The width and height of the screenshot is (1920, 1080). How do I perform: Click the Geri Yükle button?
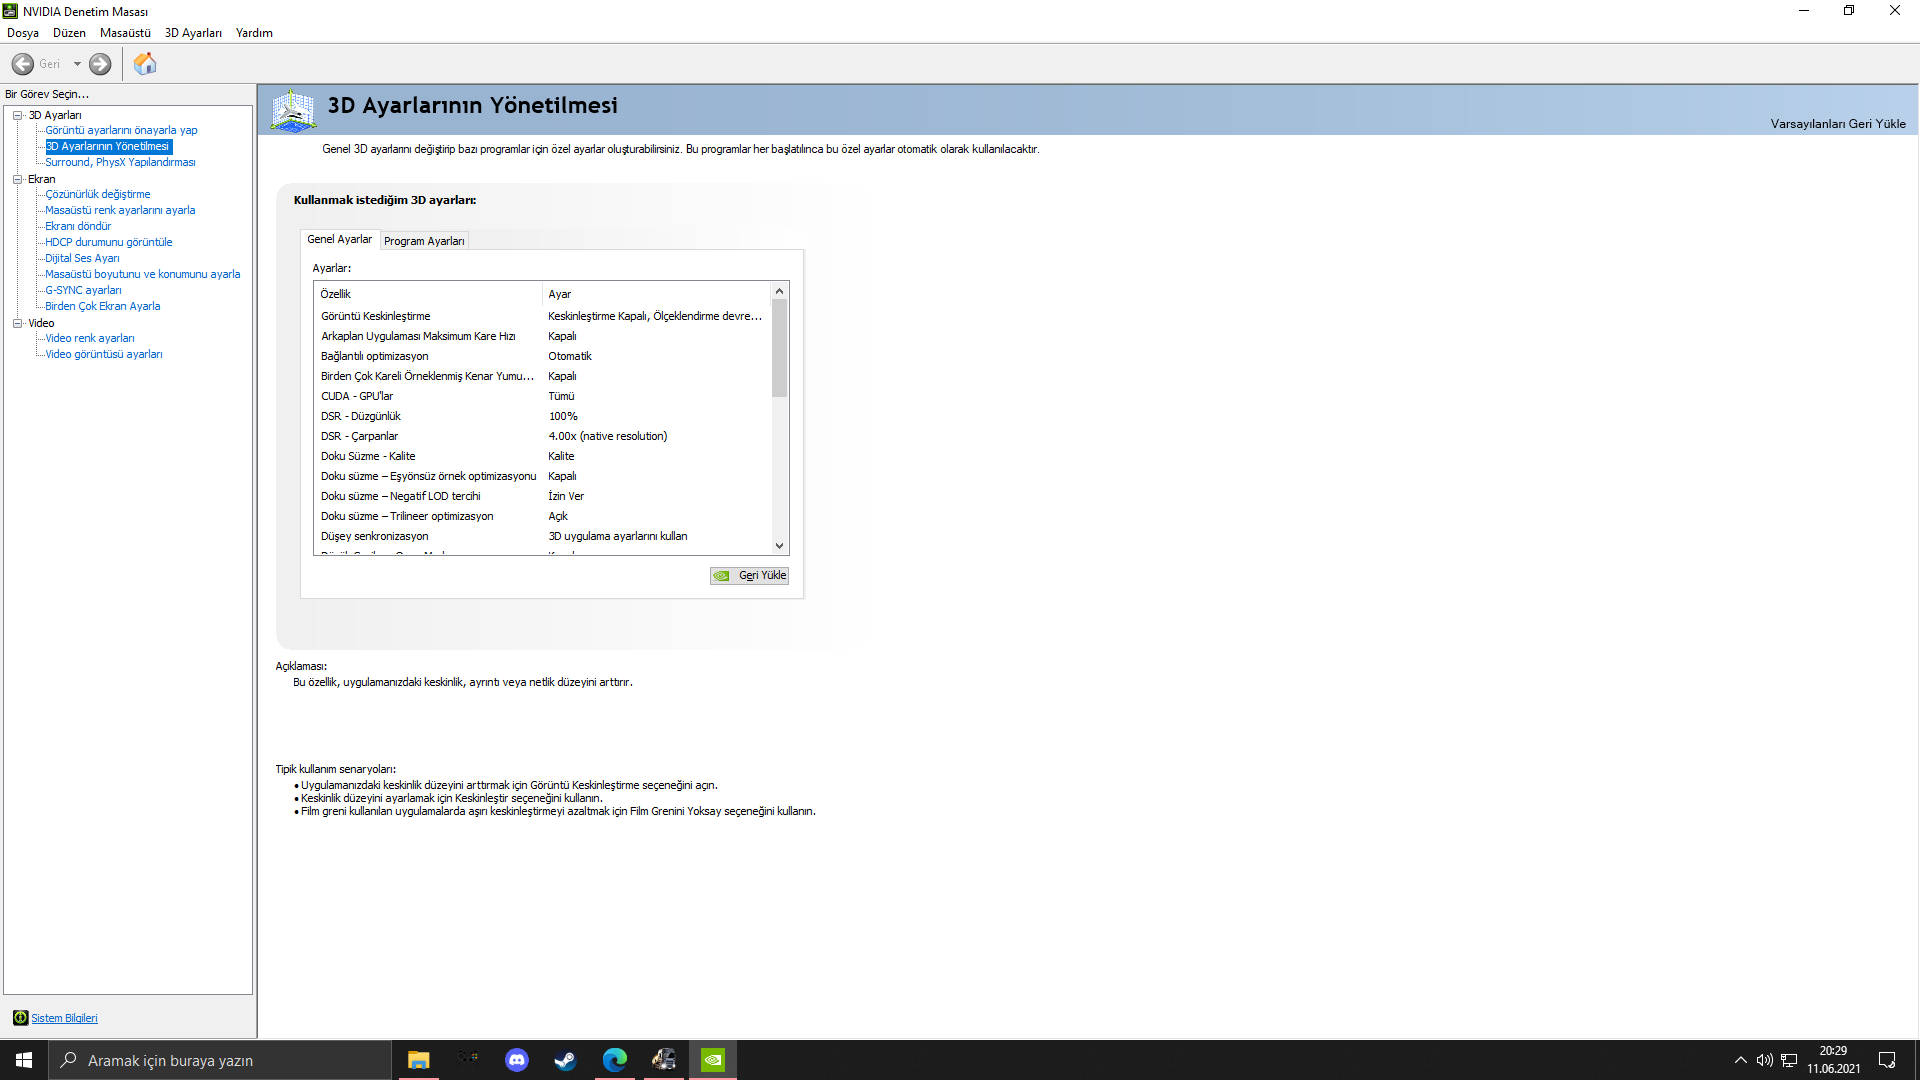pyautogui.click(x=750, y=576)
